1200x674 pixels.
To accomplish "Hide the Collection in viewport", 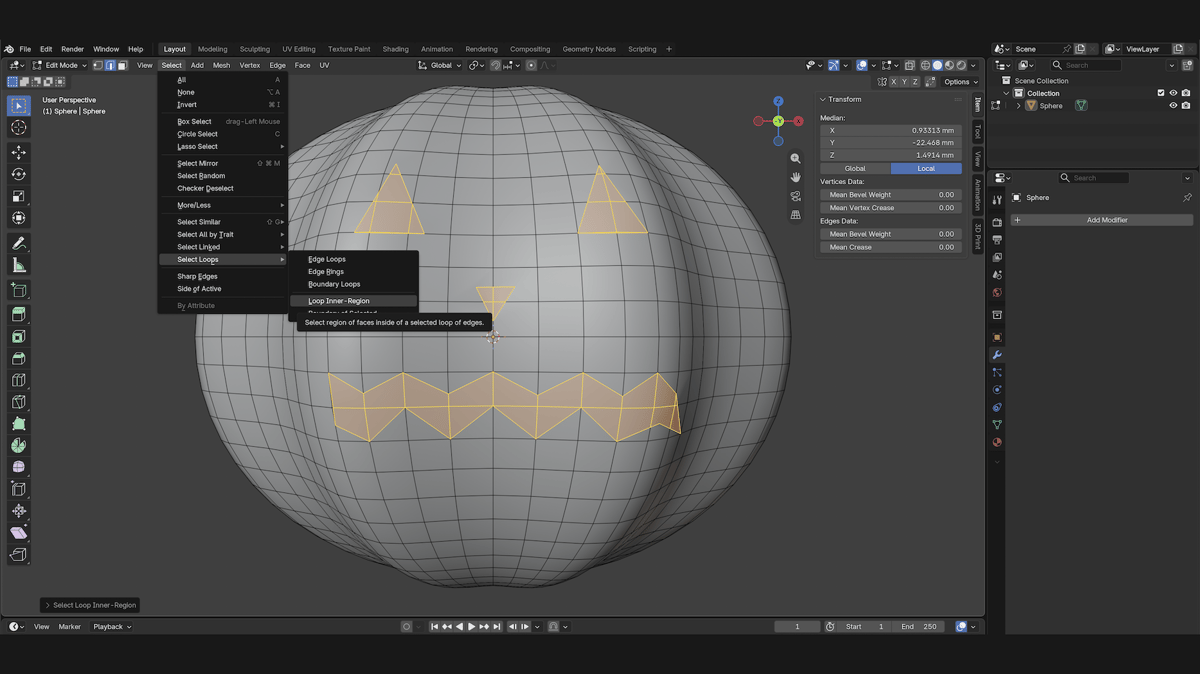I will 1173,93.
